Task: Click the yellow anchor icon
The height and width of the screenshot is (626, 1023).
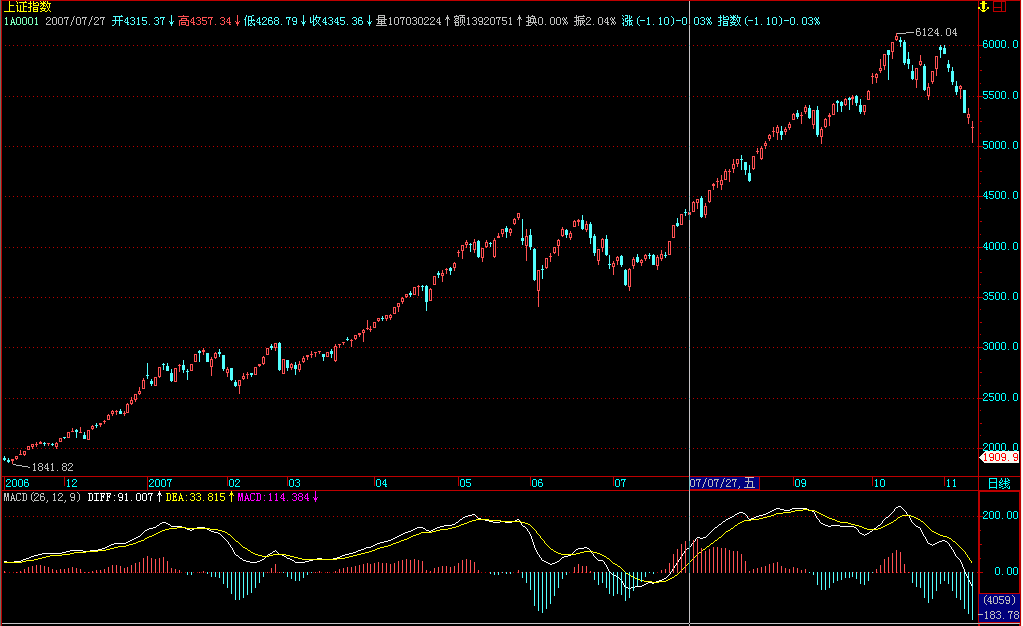Action: pyautogui.click(x=984, y=7)
